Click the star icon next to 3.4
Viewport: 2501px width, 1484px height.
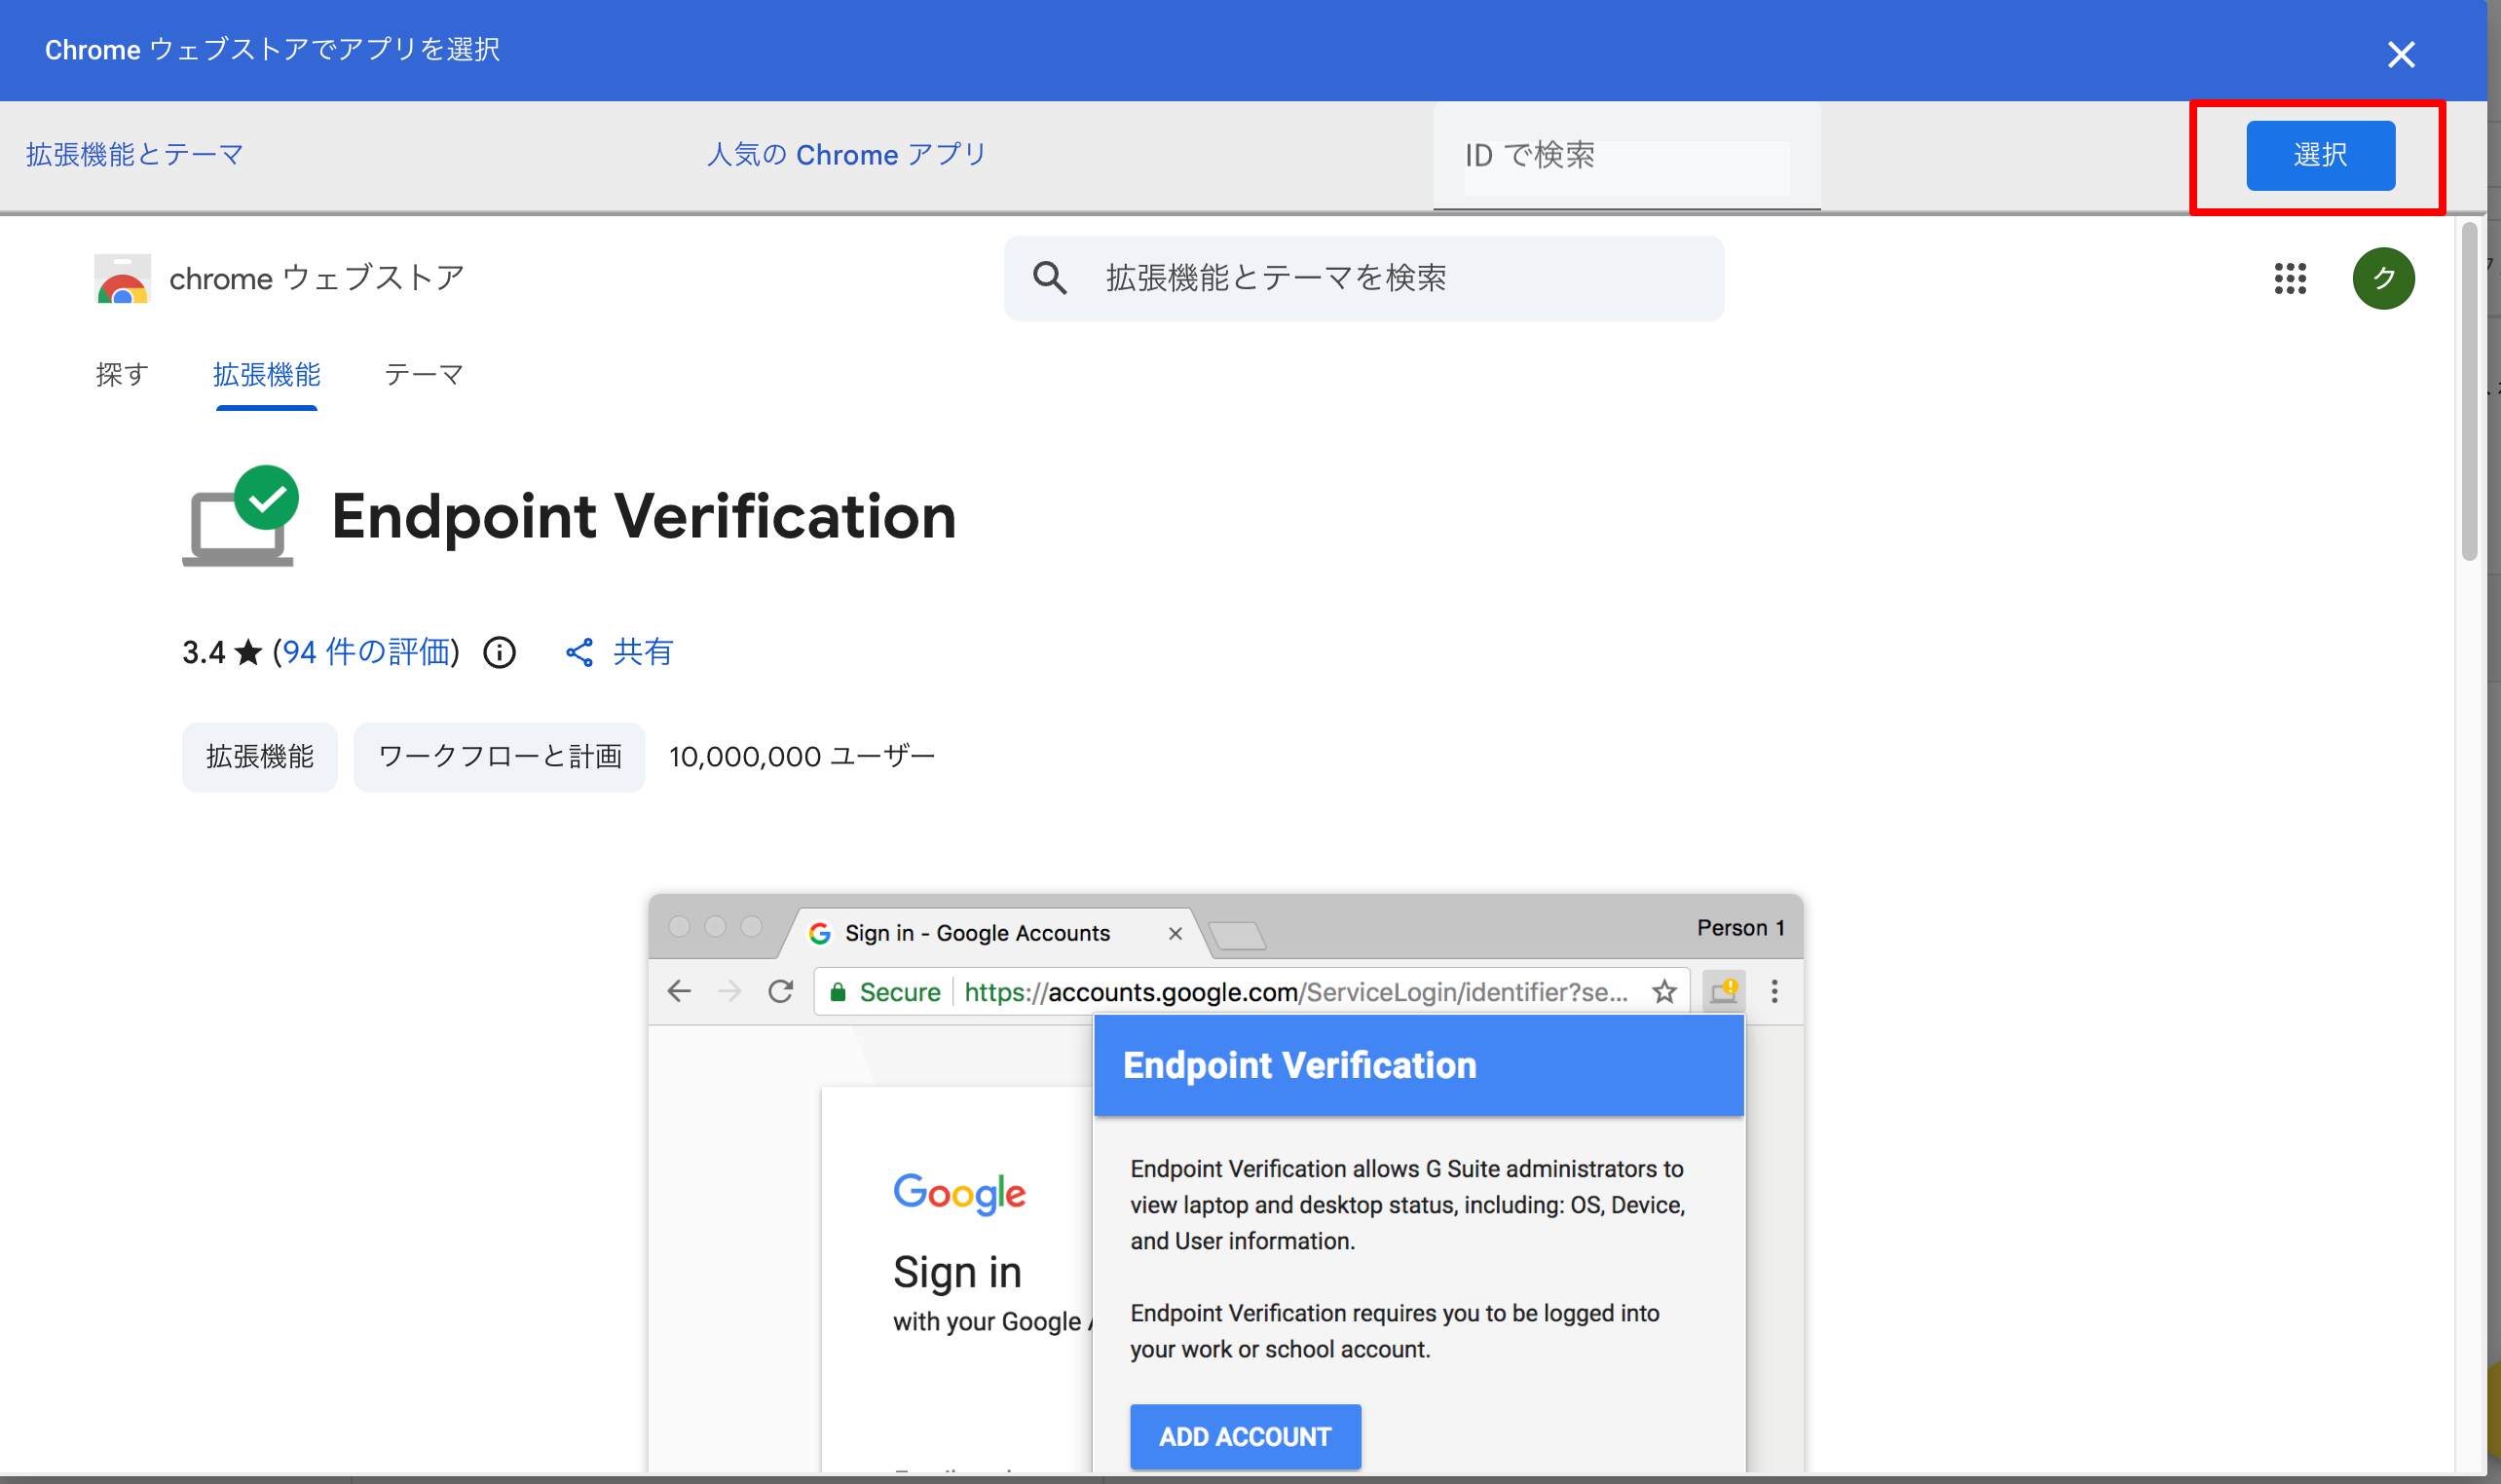click(248, 653)
